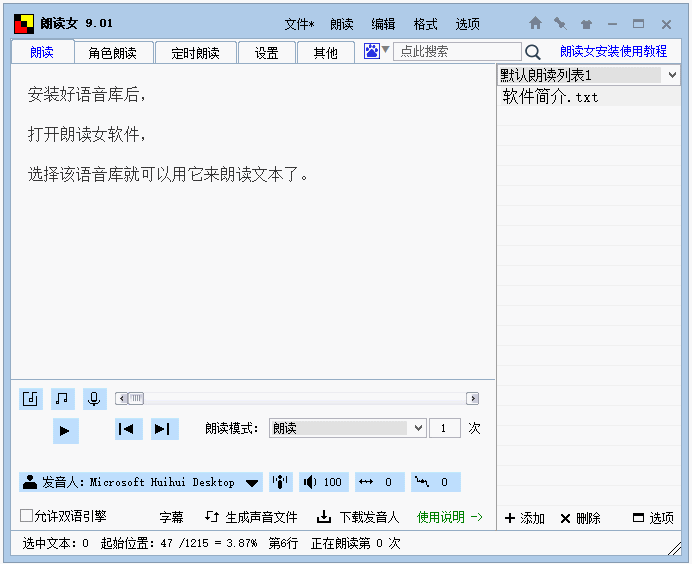Open the 使用说明 link
Screen dimensions: 692x564
pos(450,517)
